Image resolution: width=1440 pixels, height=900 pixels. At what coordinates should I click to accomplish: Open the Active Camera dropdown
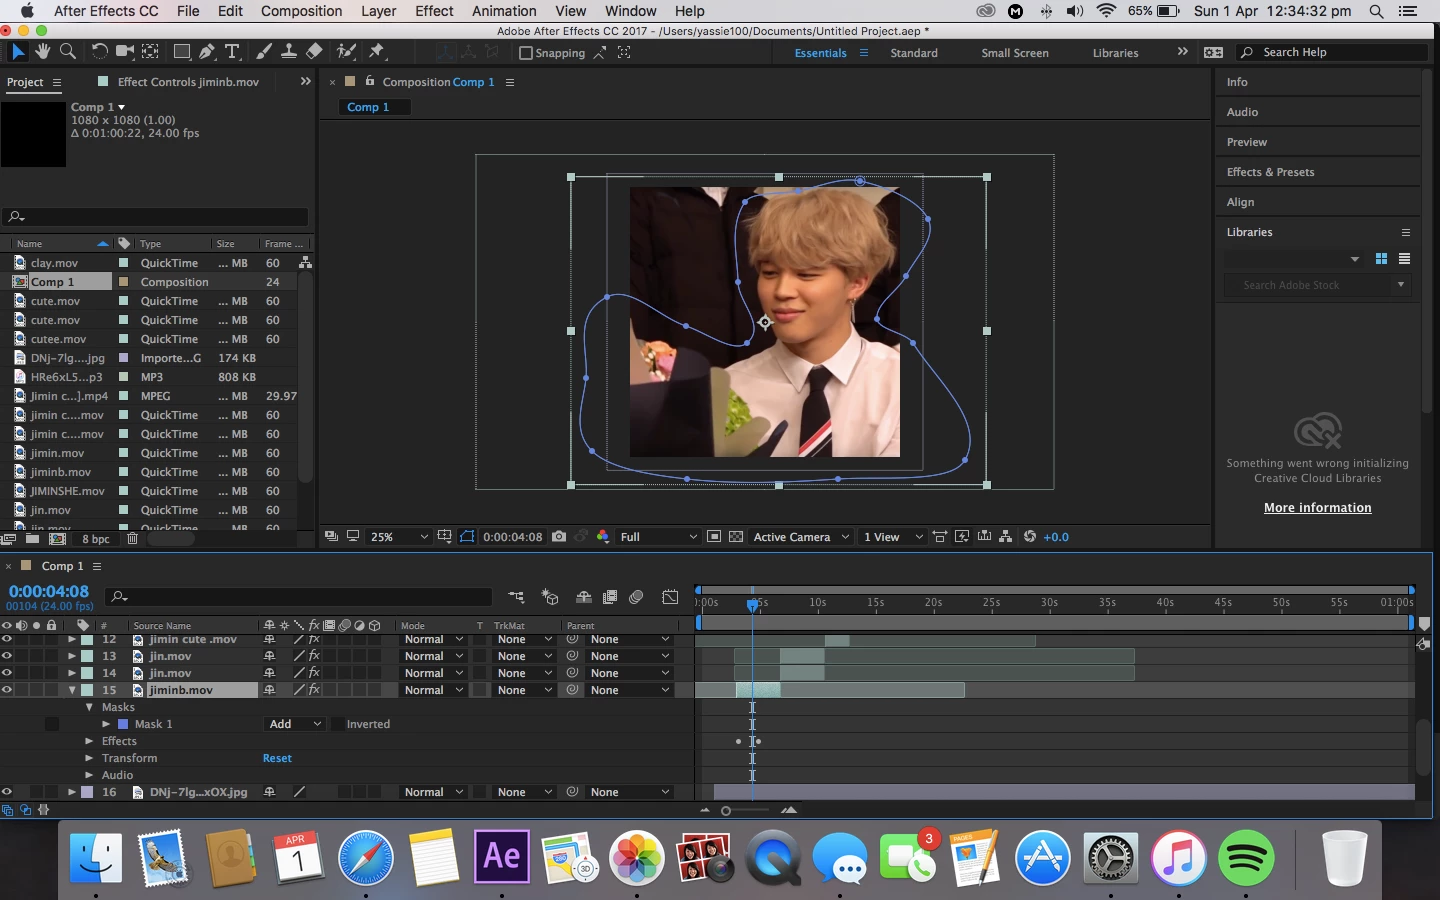click(x=801, y=537)
